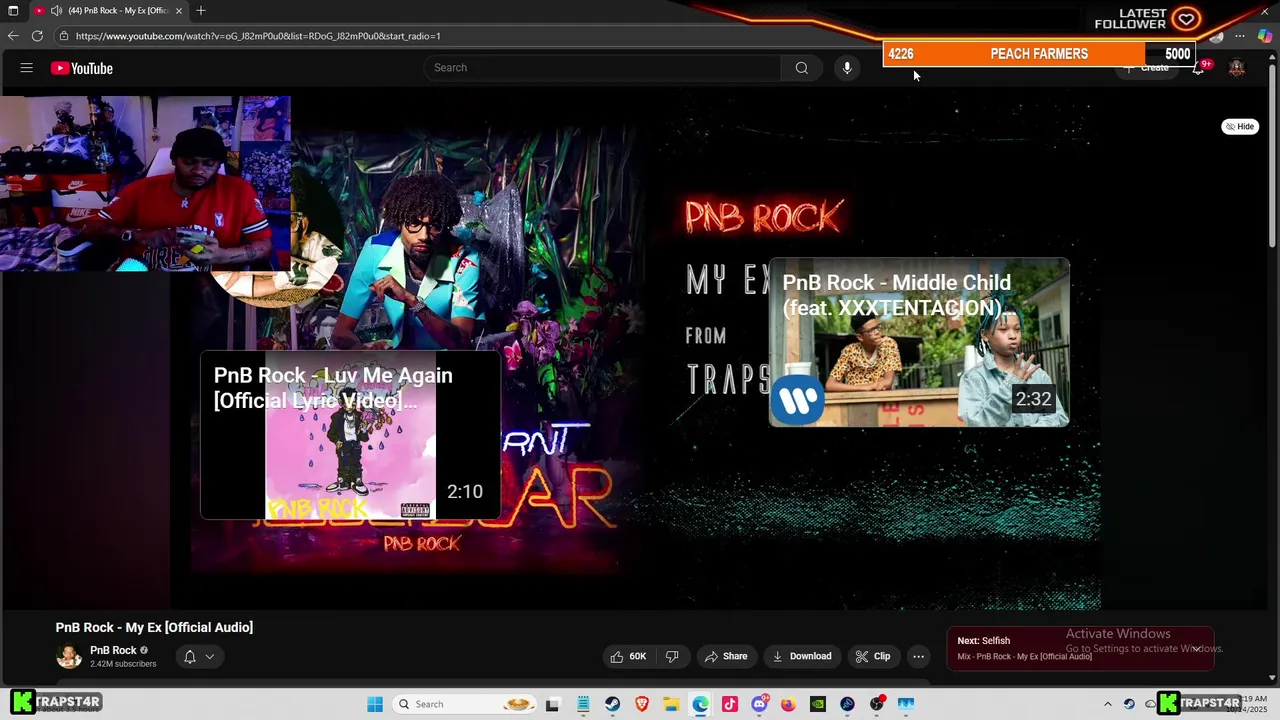This screenshot has height=720, width=1280.
Task: Click the Create button
Action: click(1146, 68)
